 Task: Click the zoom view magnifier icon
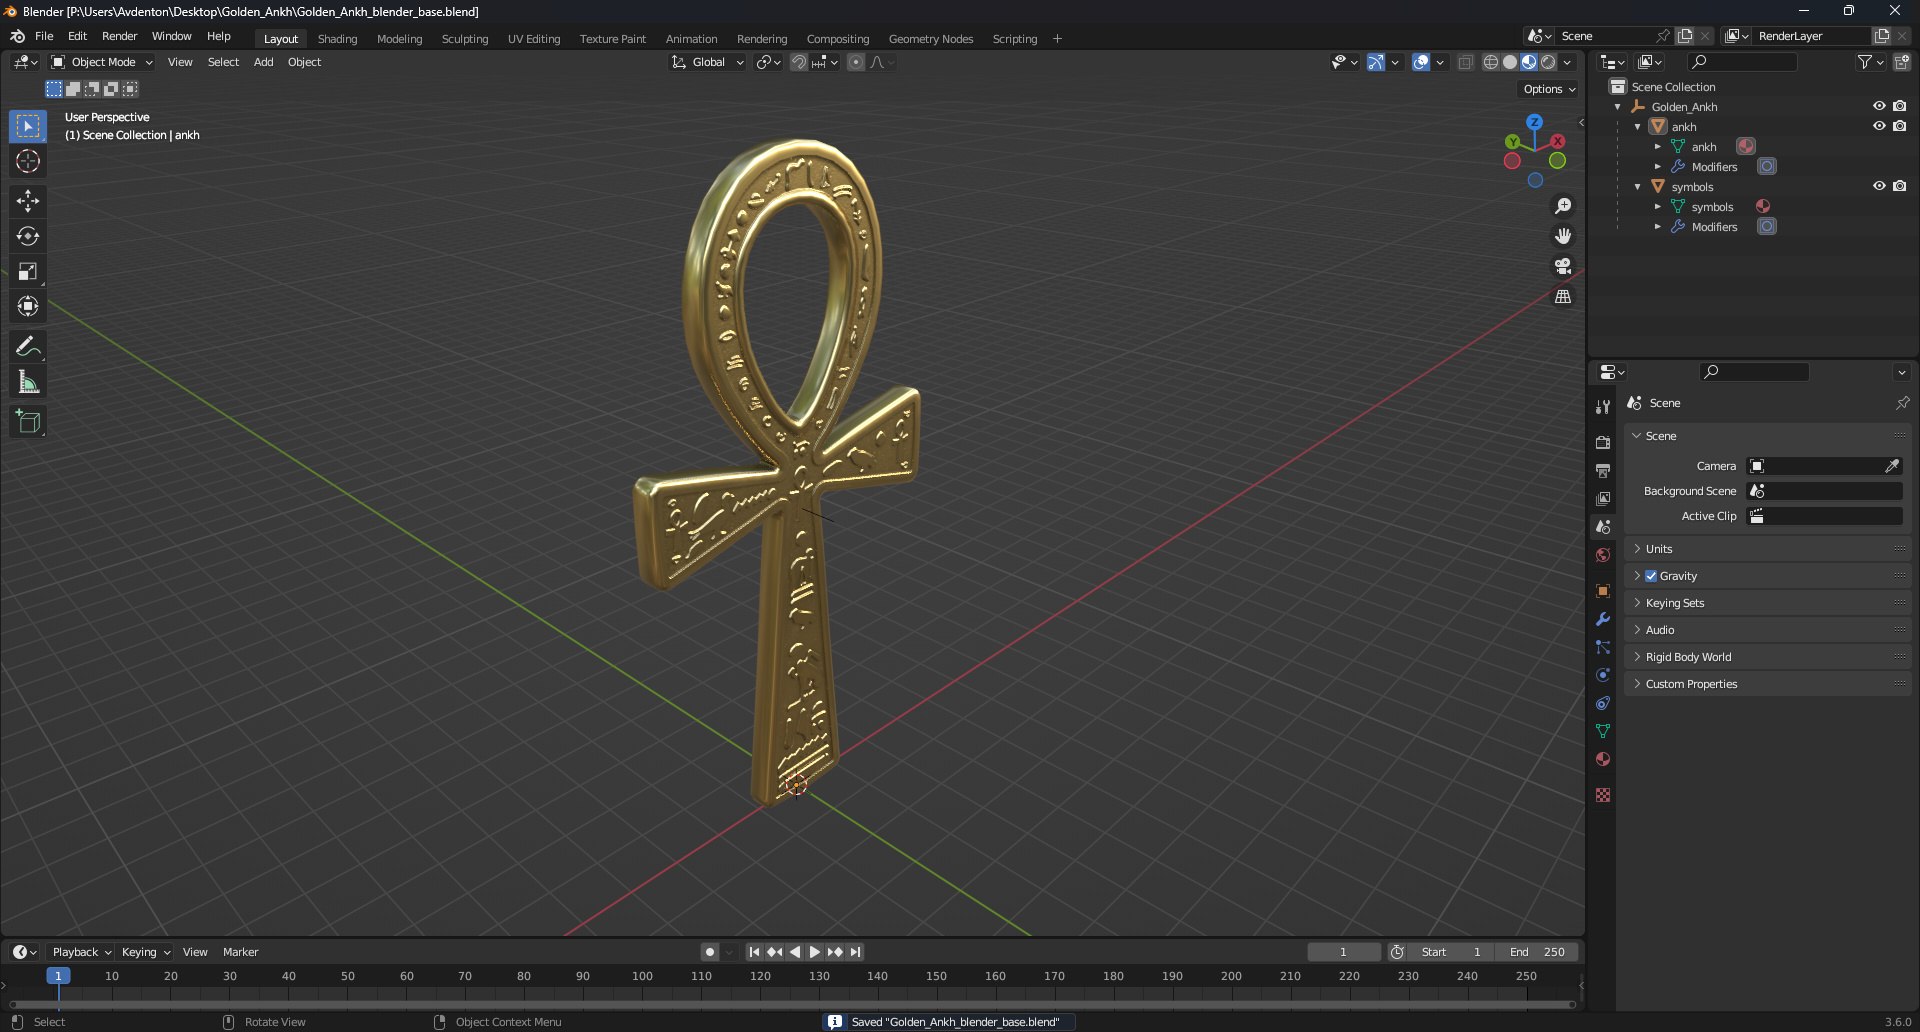(1563, 206)
